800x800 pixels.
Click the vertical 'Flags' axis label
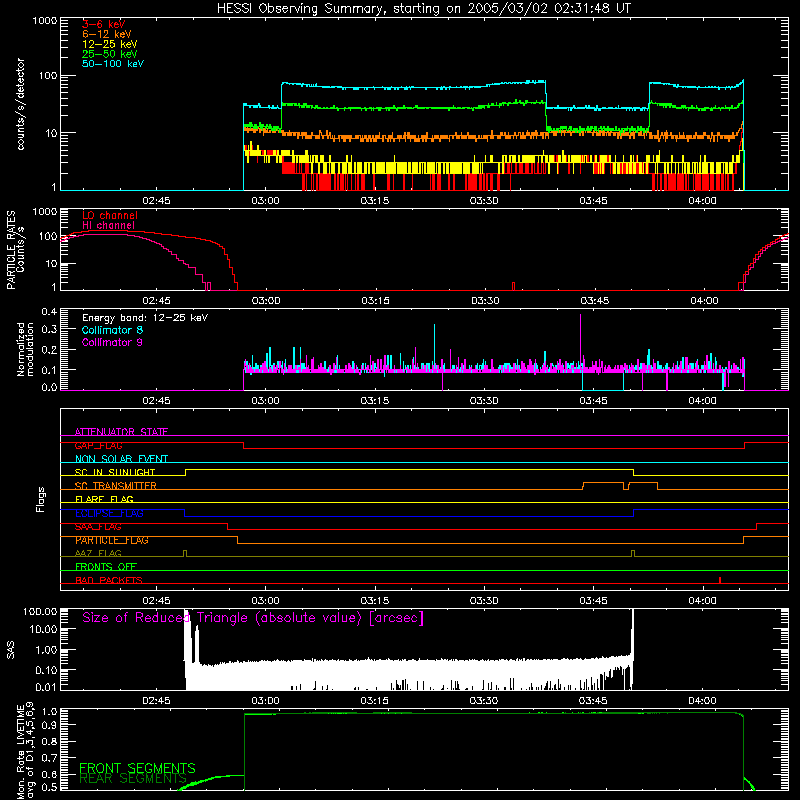tap(41, 499)
